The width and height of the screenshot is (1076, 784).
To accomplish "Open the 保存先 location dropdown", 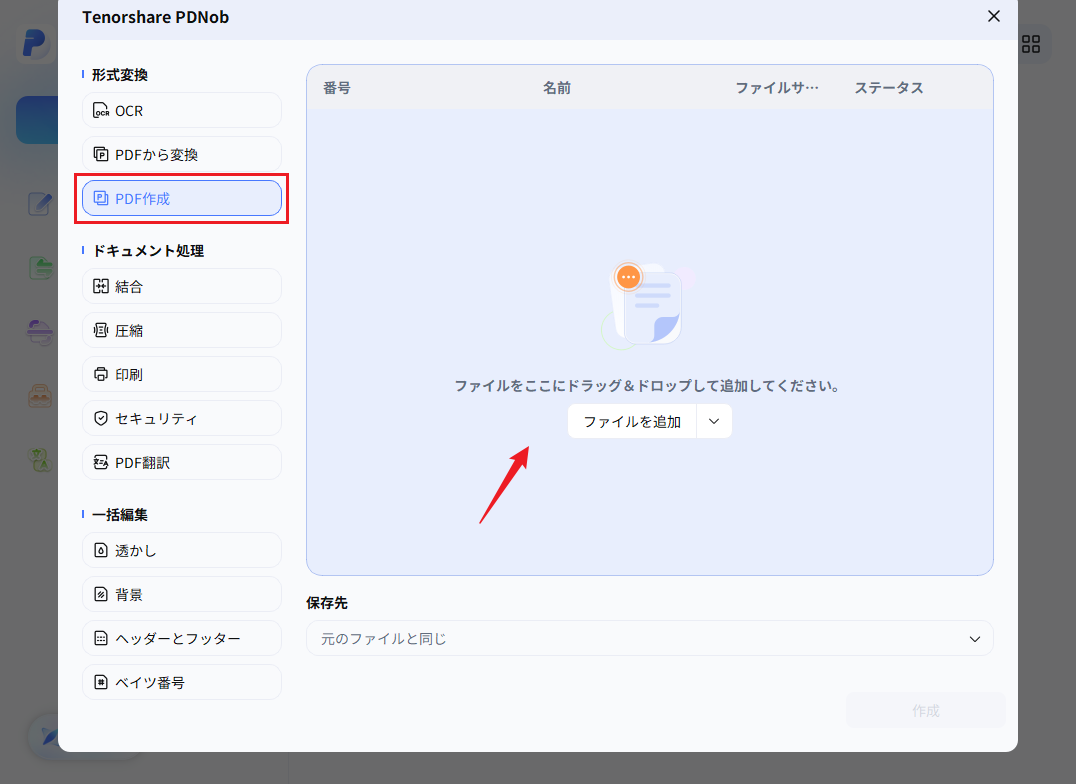I will pyautogui.click(x=649, y=638).
